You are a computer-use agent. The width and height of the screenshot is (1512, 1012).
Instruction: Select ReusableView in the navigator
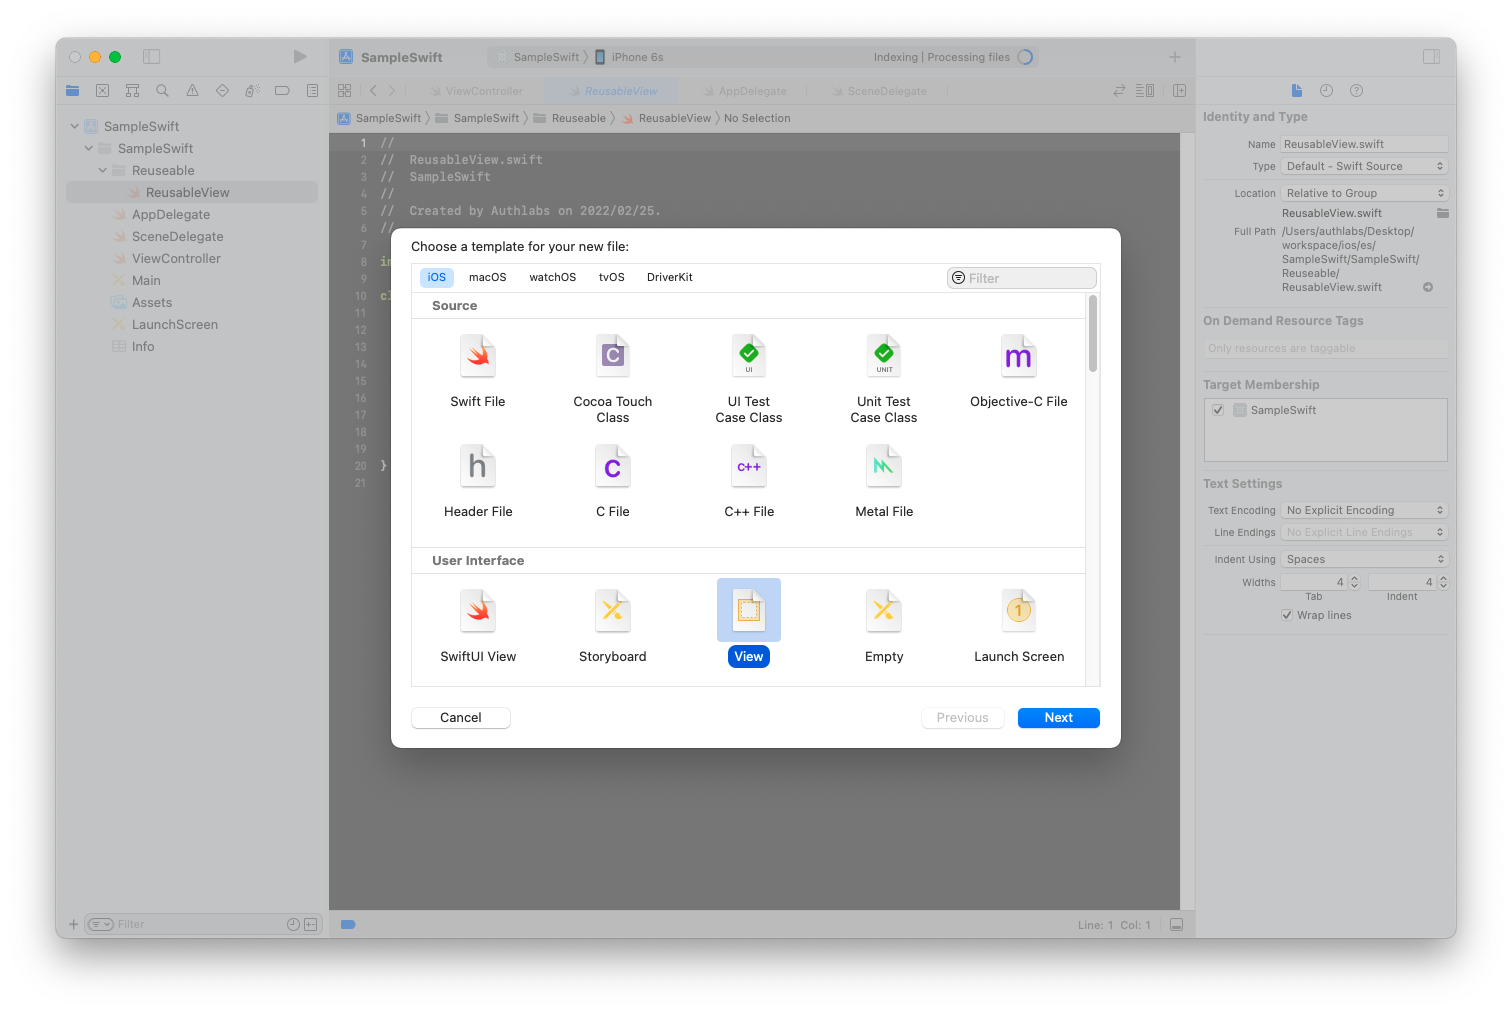(192, 192)
